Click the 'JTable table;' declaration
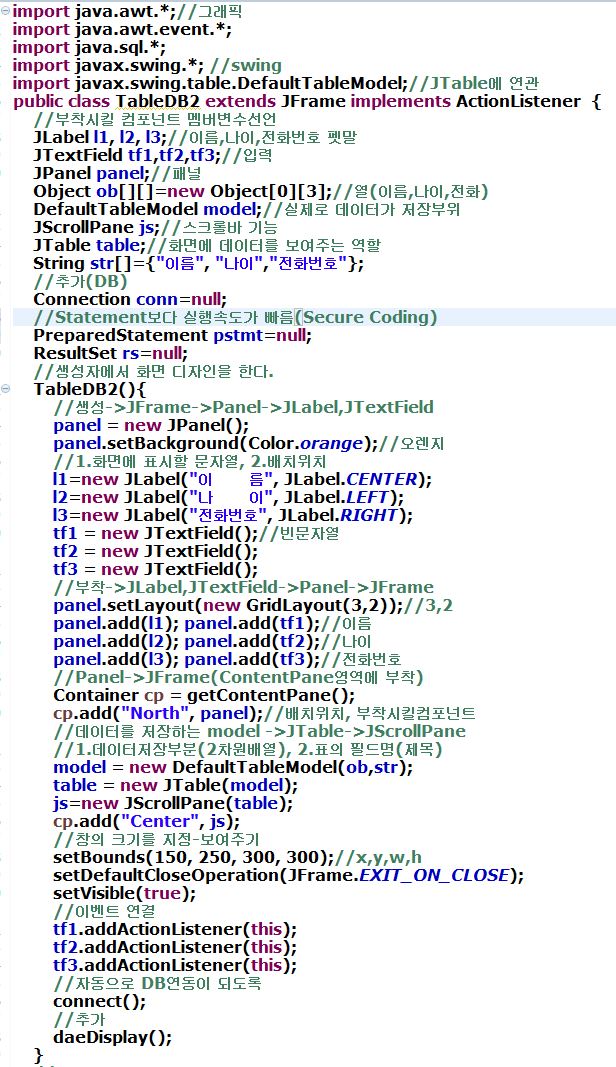Screen dimensions: 616x1067 coord(207,245)
